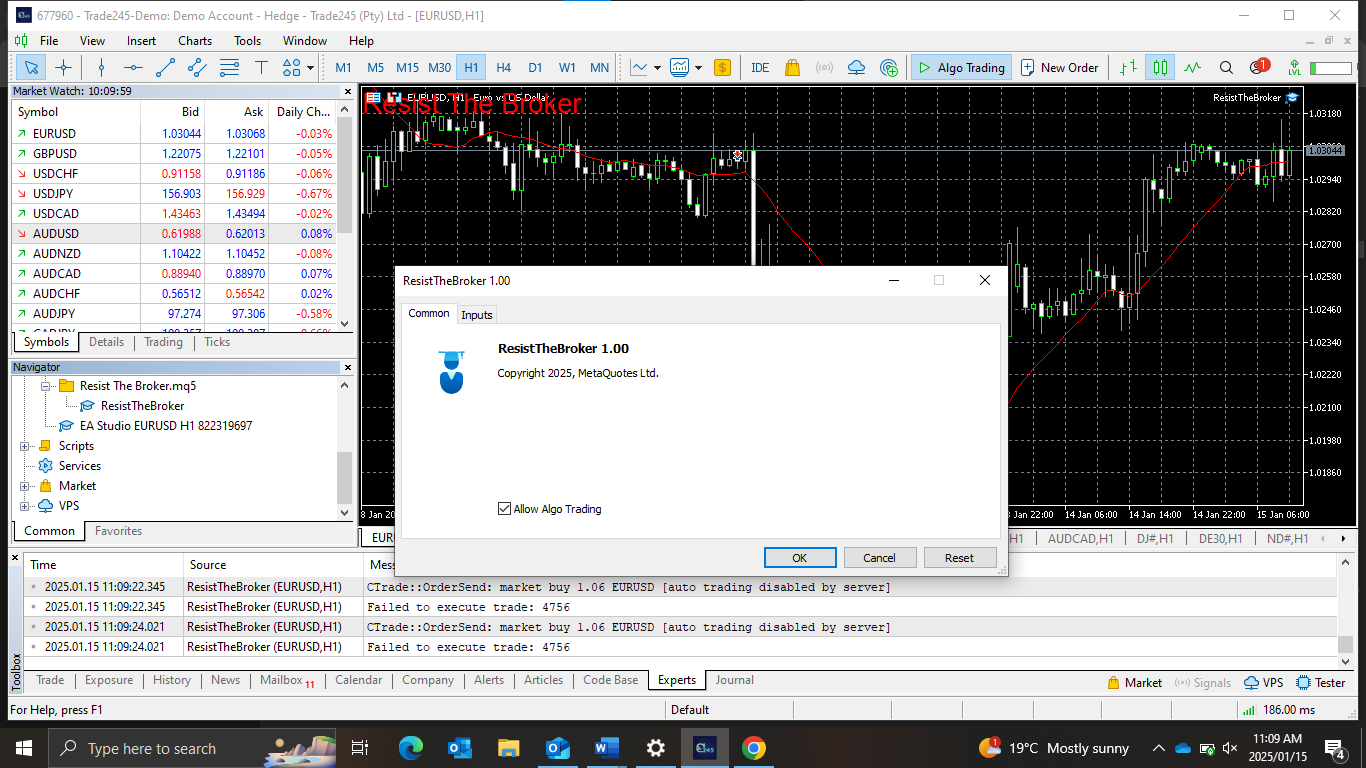Expand the VPS node in Navigator
Viewport: 1366px width, 768px height.
(x=25, y=506)
